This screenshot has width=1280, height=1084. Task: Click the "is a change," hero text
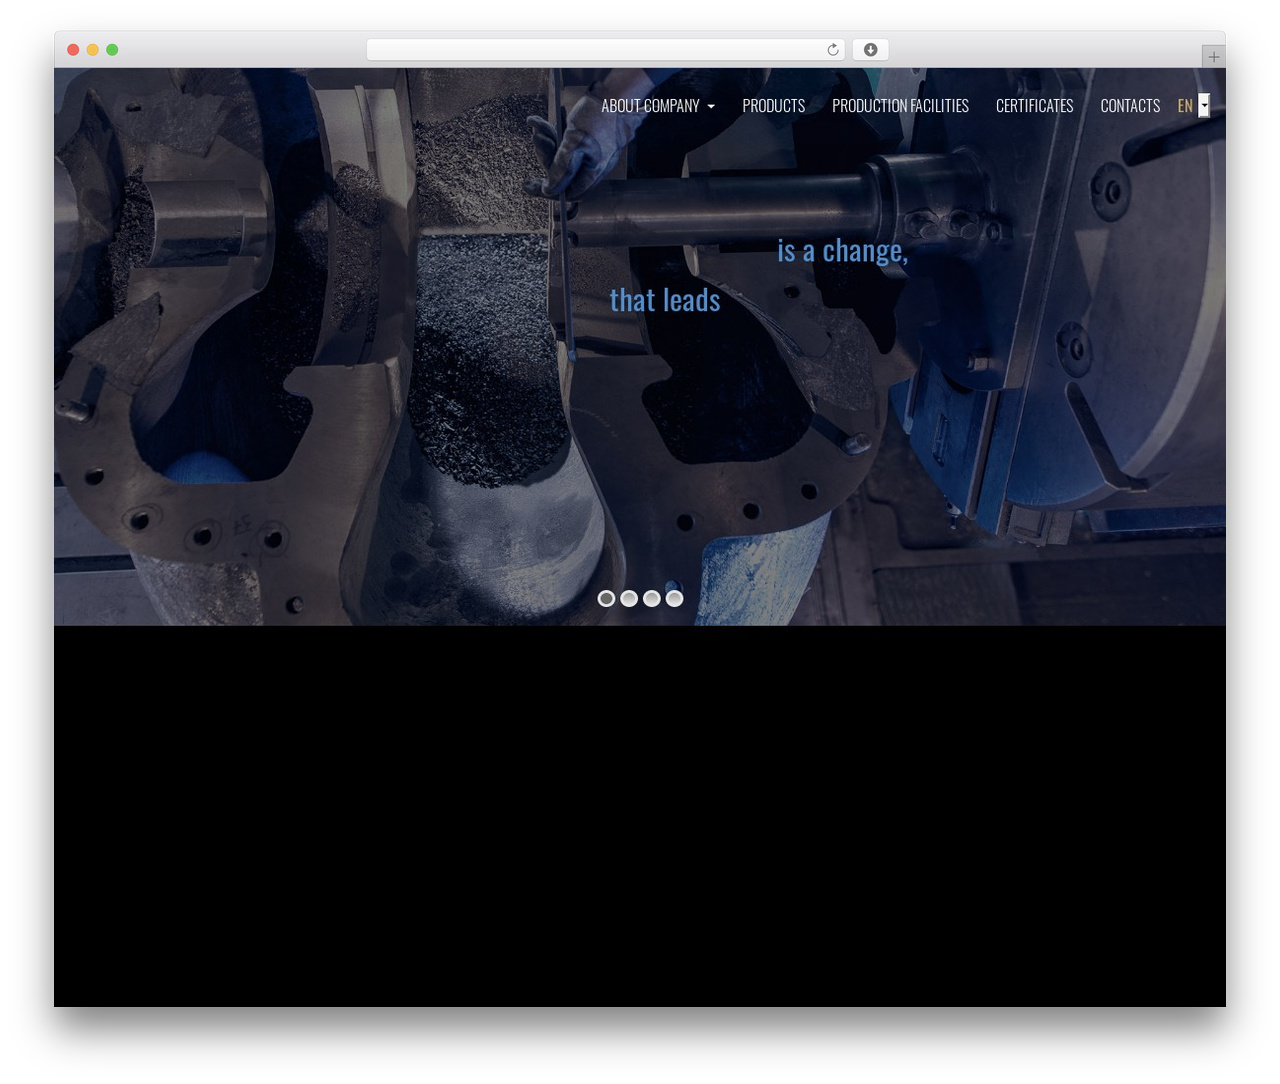pos(843,251)
